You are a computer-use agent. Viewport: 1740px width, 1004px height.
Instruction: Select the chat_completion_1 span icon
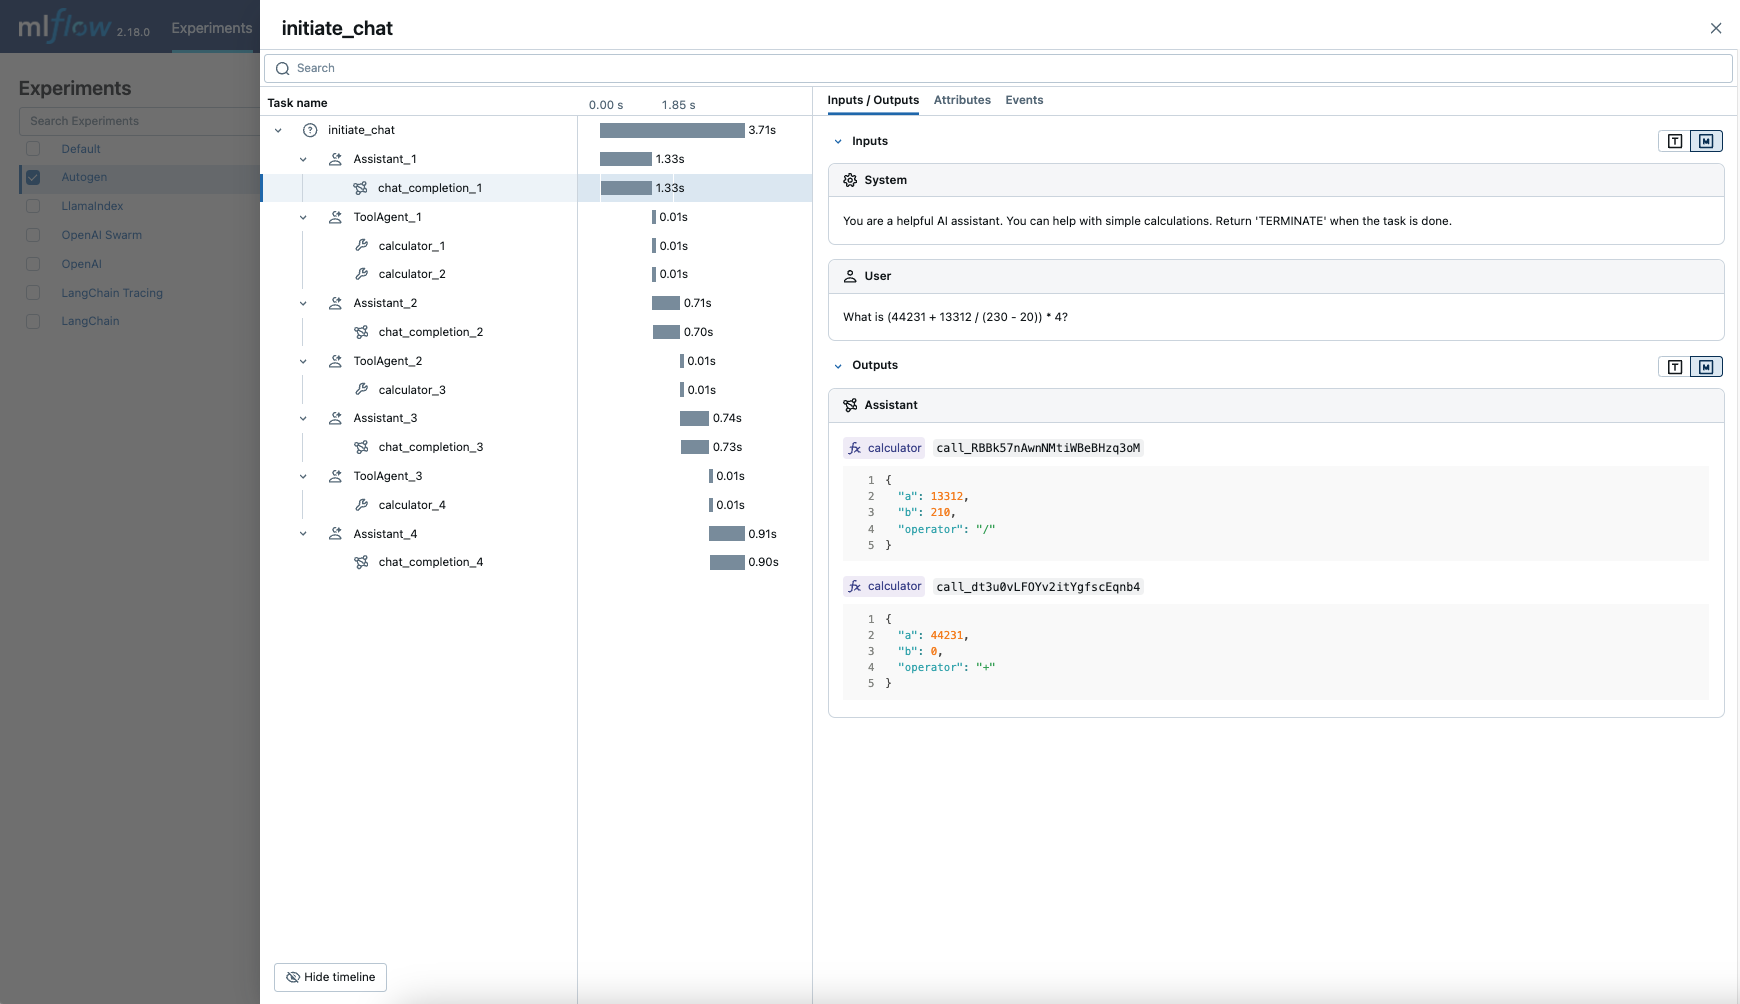[360, 187]
